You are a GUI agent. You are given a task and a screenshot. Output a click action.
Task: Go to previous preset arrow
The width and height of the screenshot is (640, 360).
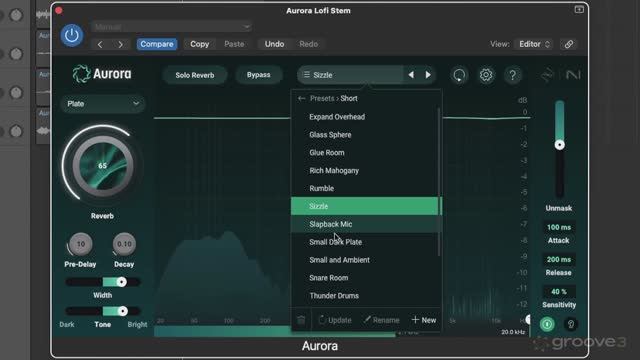pyautogui.click(x=411, y=75)
